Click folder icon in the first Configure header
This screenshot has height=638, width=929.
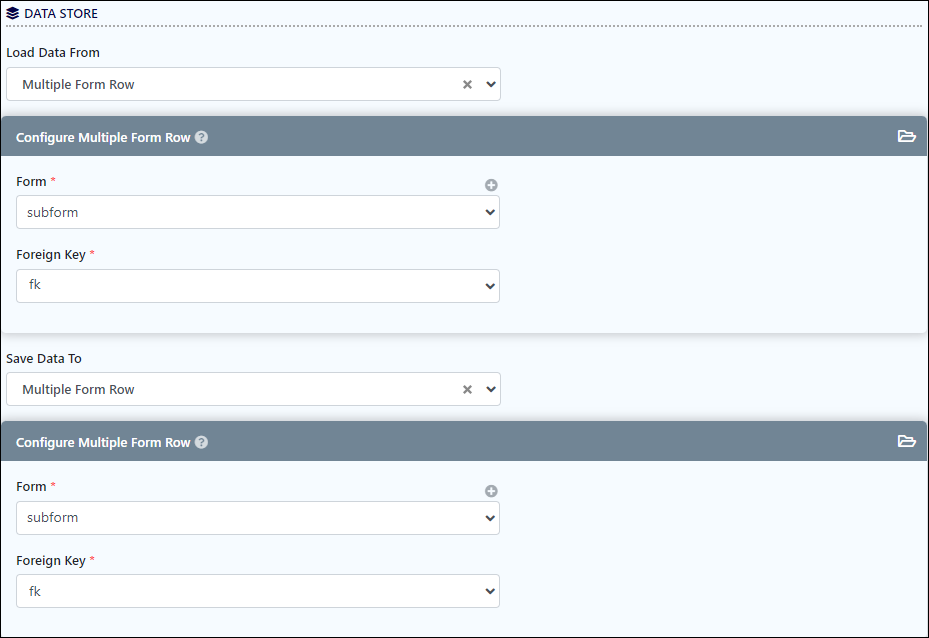coord(906,136)
